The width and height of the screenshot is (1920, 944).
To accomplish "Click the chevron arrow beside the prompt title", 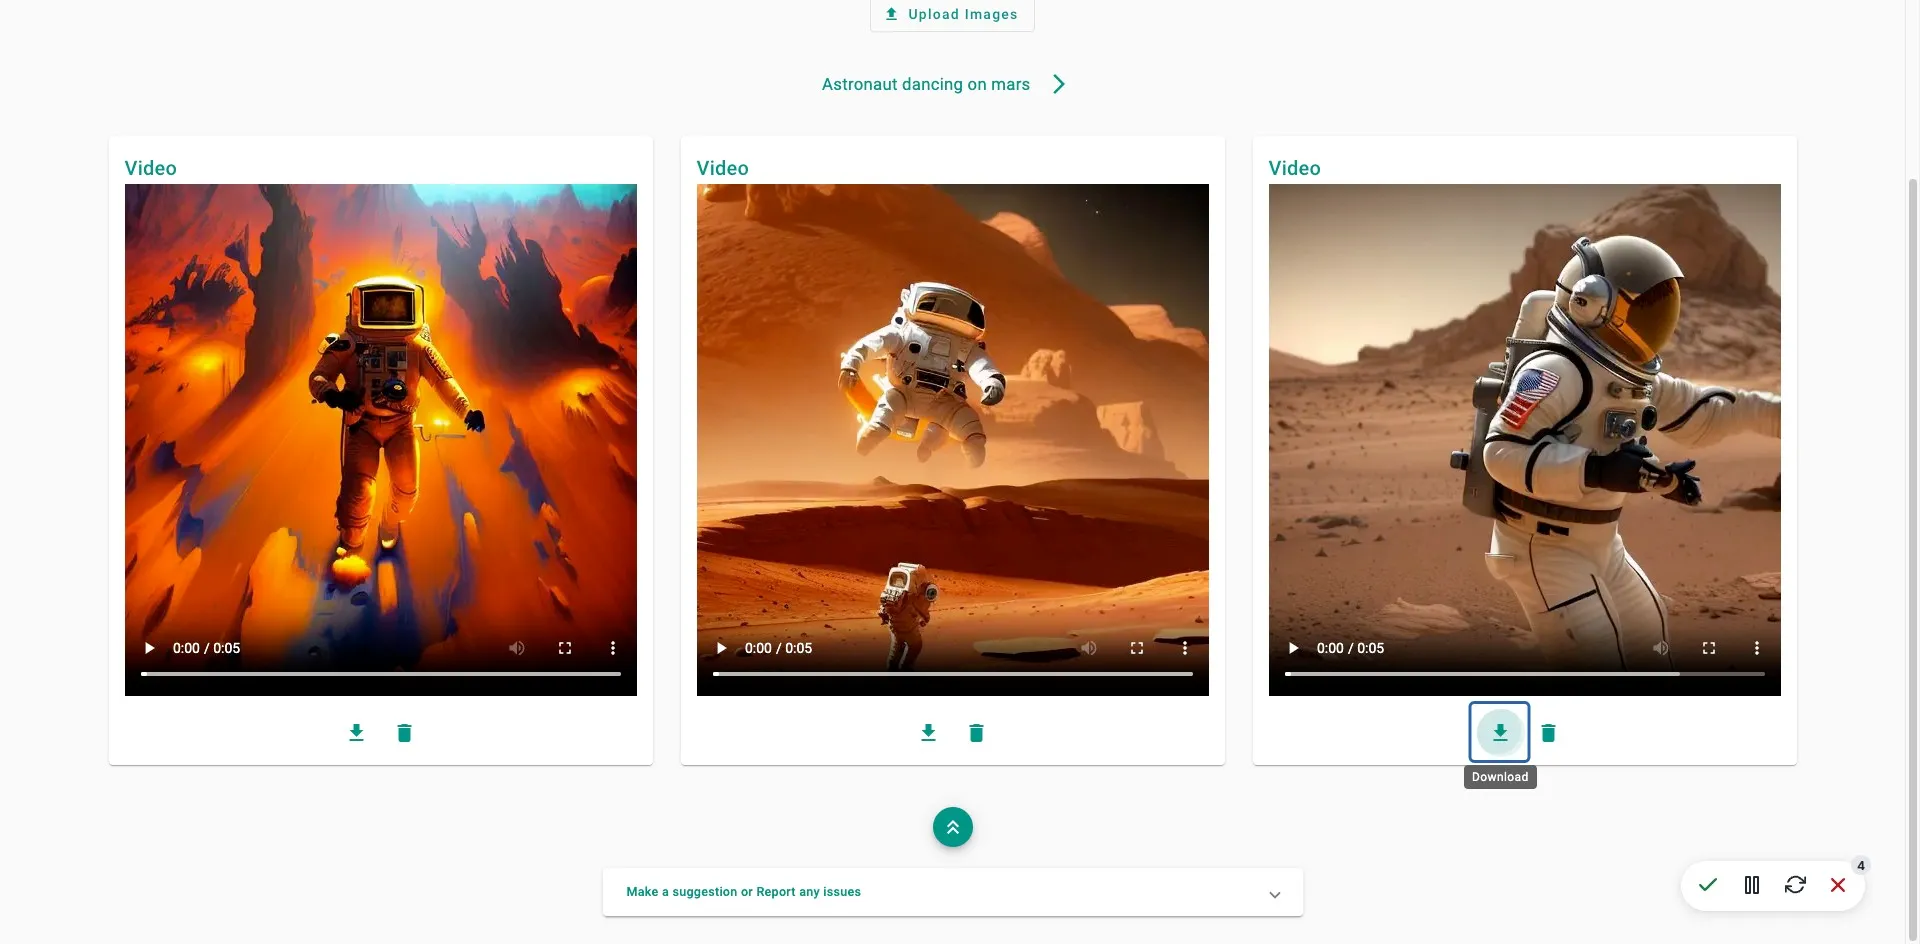I will click(x=1059, y=84).
